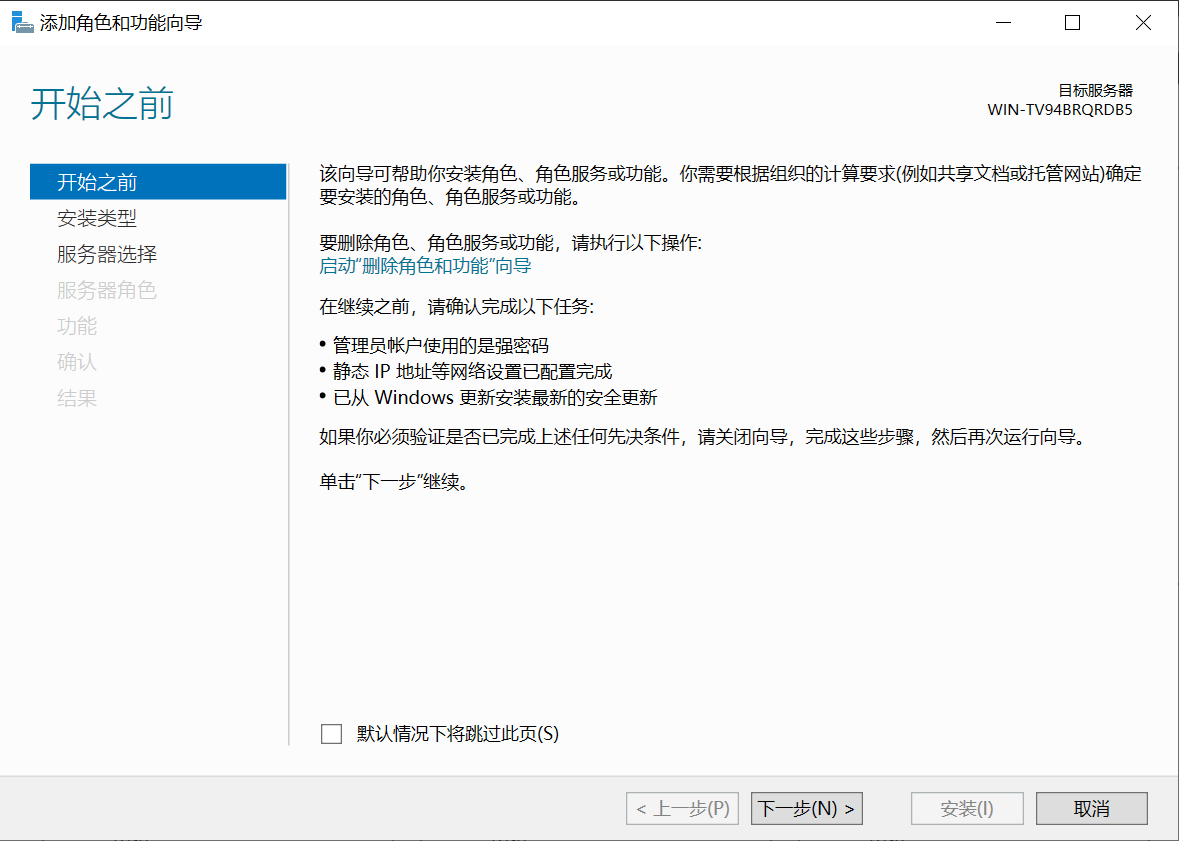
Task: Tick the 默认情况下将跳过此页 checkbox
Action: (331, 734)
